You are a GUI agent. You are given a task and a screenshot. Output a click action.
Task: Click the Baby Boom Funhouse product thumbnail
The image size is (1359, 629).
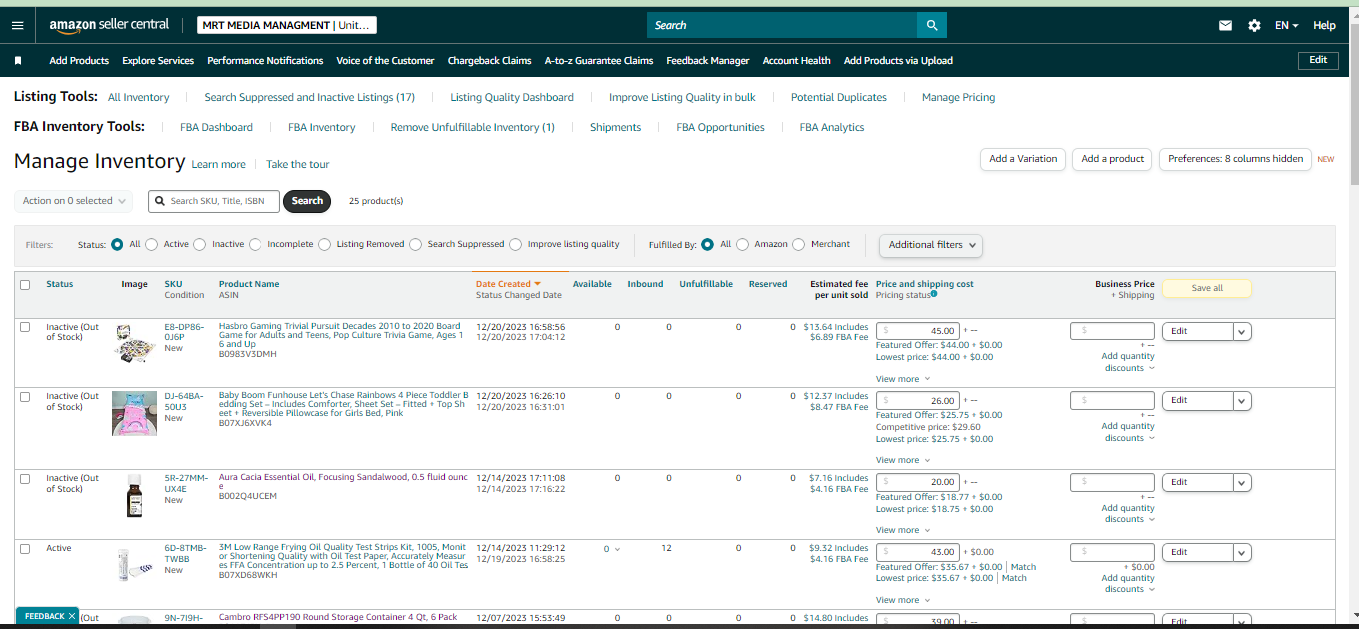point(134,413)
